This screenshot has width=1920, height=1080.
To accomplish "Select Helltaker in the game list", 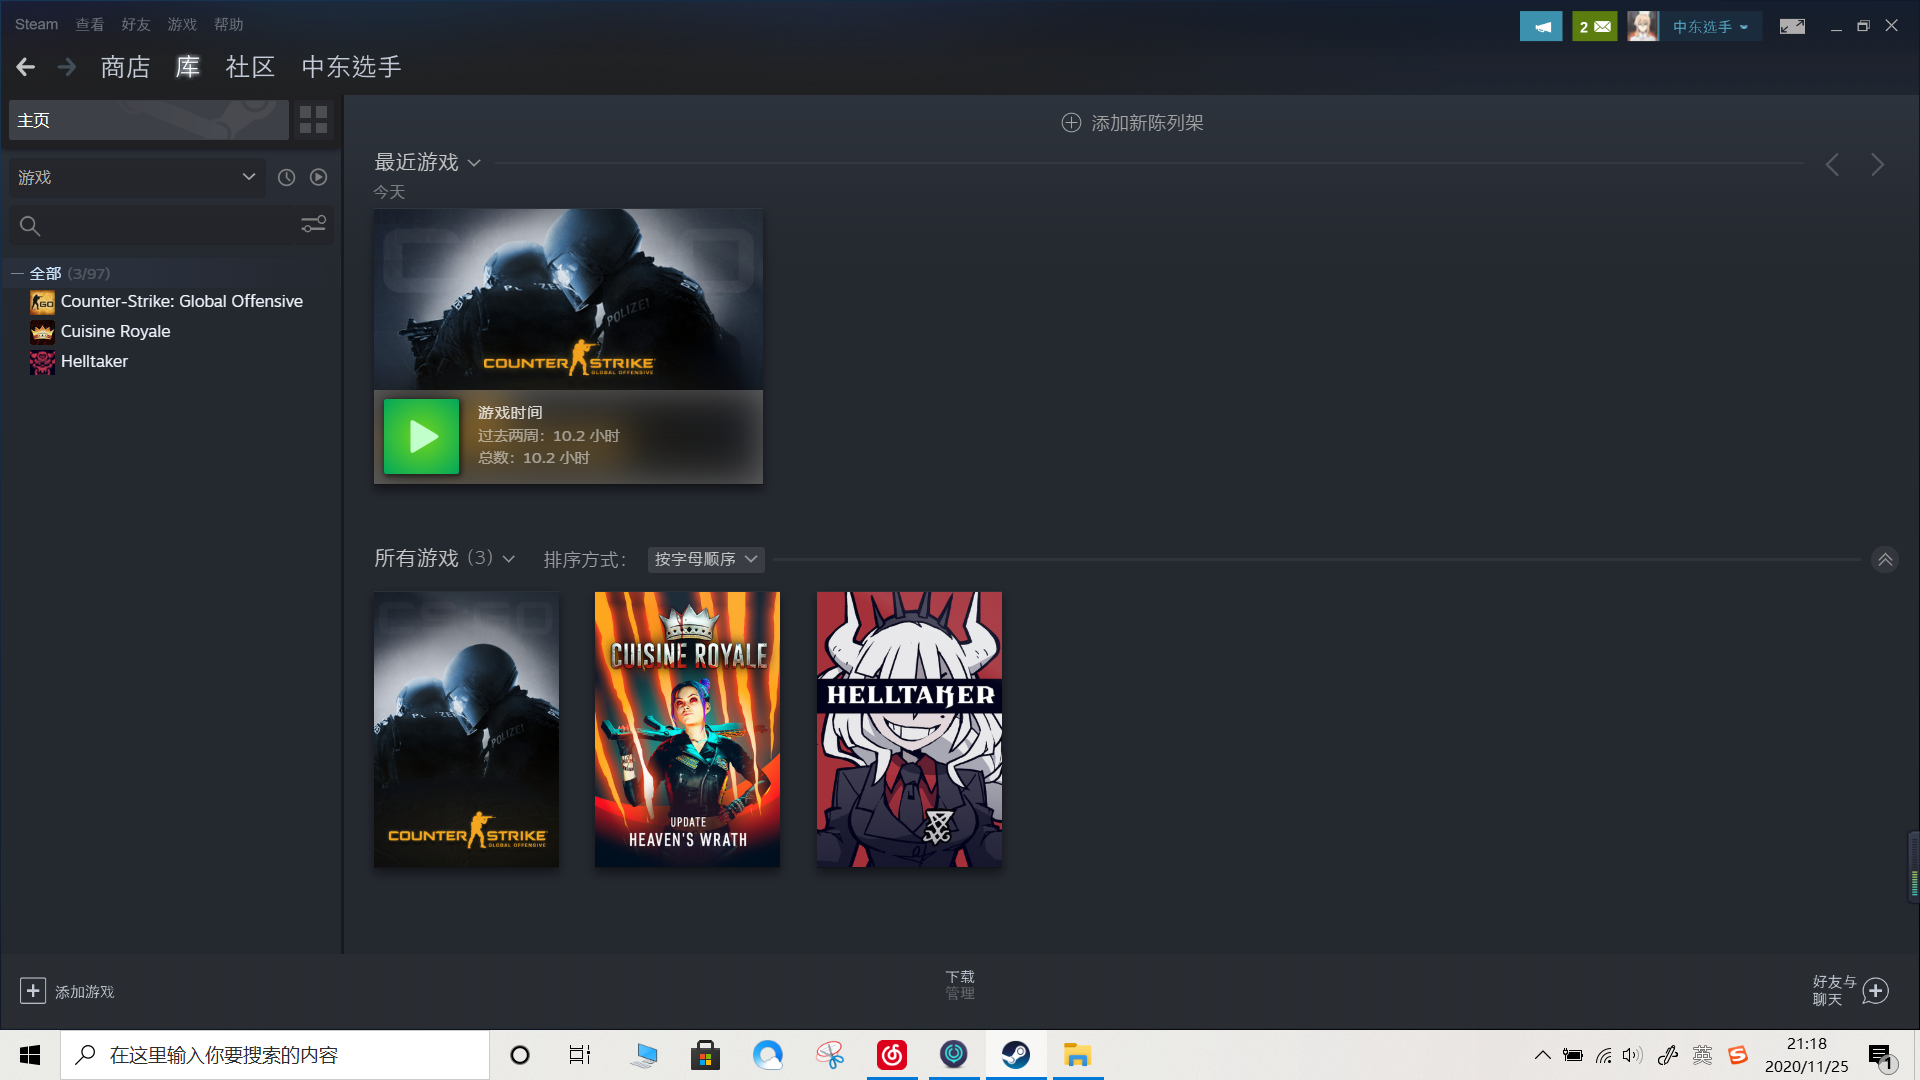I will tap(94, 361).
